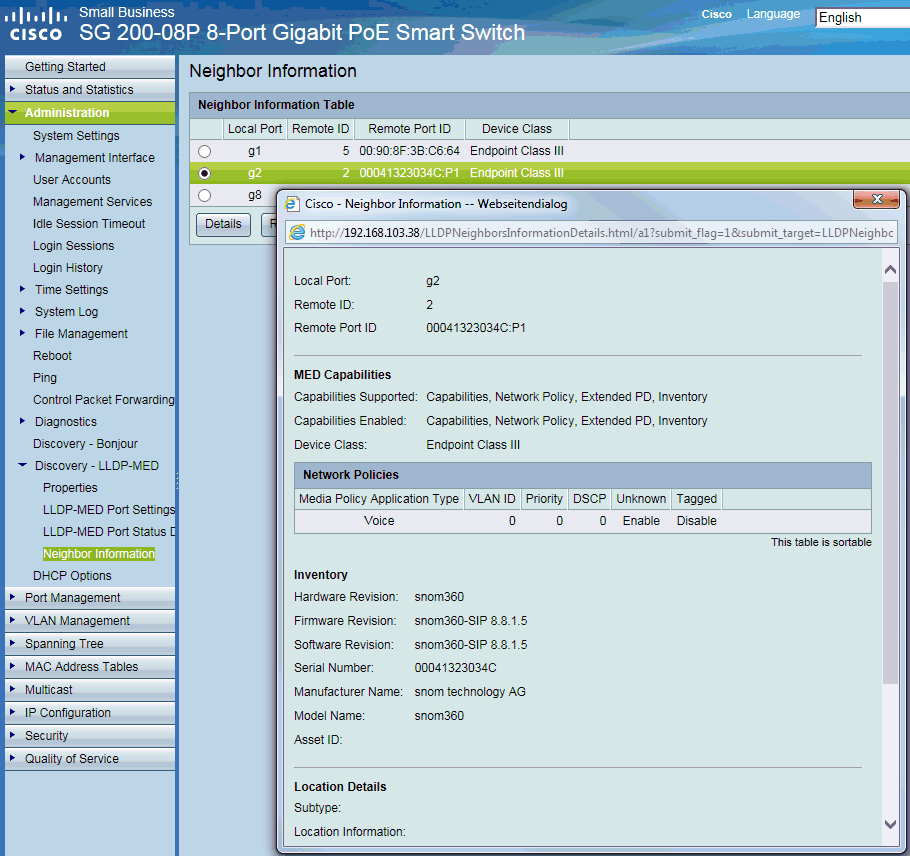
Task: Open the Language selection dropdown
Action: click(x=862, y=17)
